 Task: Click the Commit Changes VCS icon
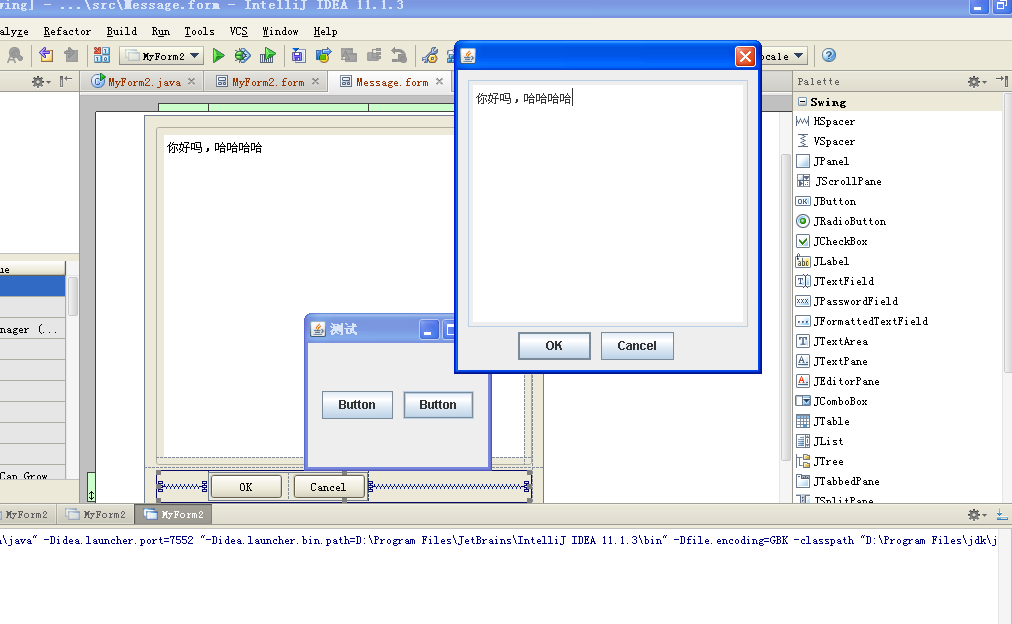323,56
